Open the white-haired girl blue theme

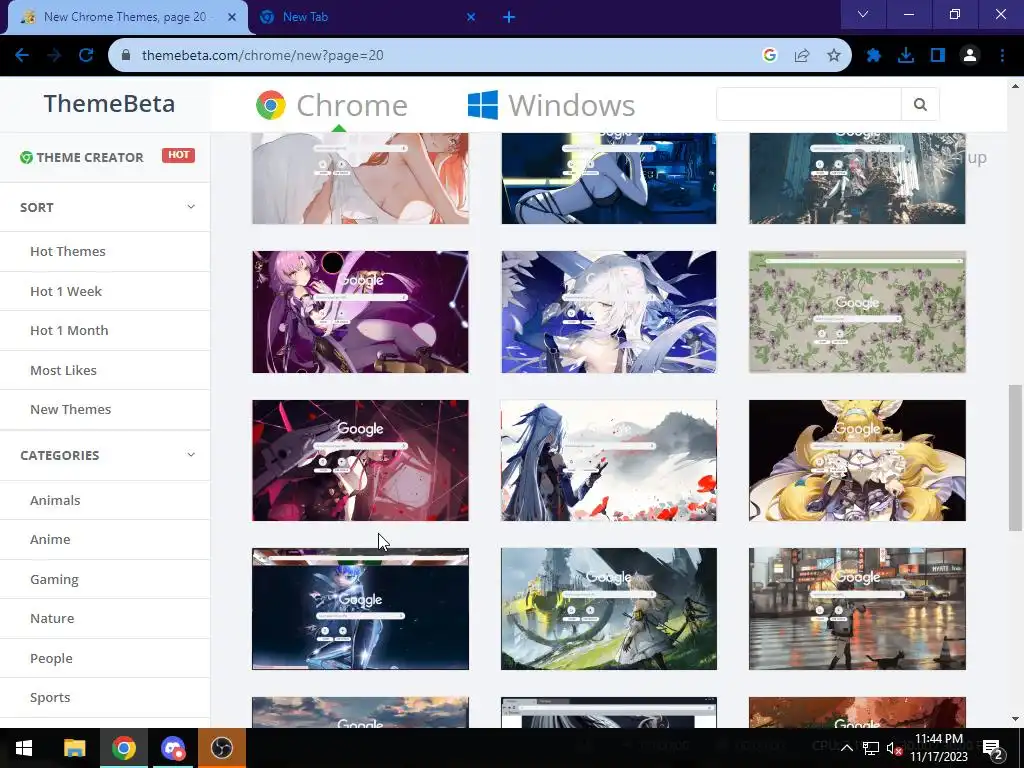pos(609,312)
